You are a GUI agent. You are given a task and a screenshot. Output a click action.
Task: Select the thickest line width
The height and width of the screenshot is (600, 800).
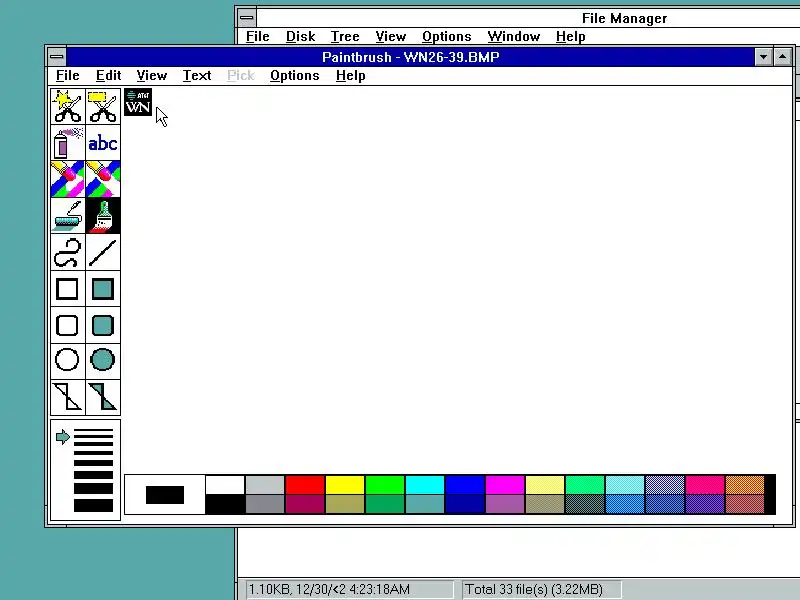pyautogui.click(x=93, y=505)
